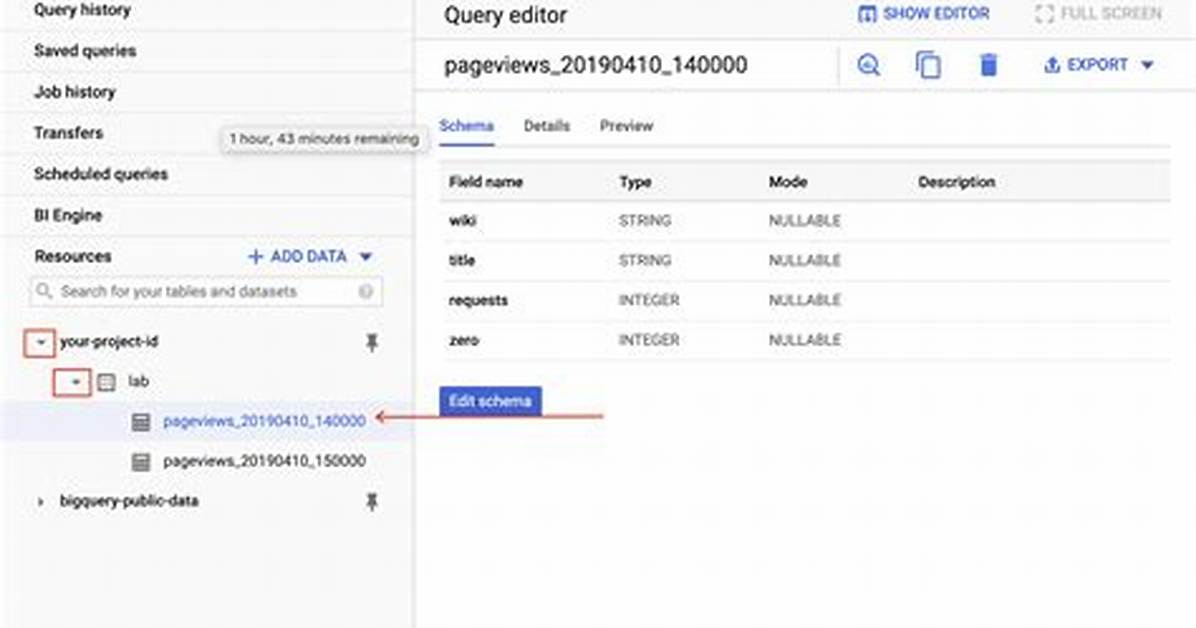Click STRING type in wiki row
The image size is (1196, 628).
(645, 221)
